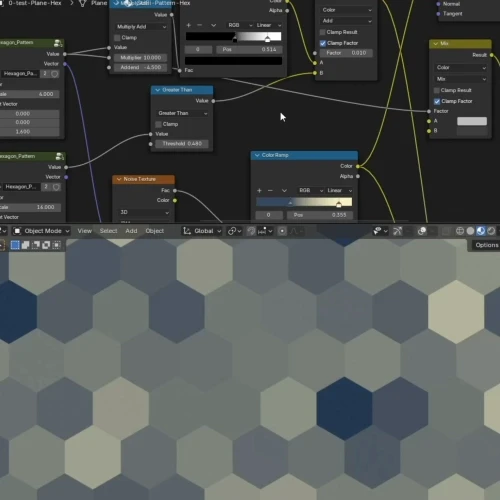Collapse the Noise Texture node
This screenshot has width=500, height=500.
[119, 179]
